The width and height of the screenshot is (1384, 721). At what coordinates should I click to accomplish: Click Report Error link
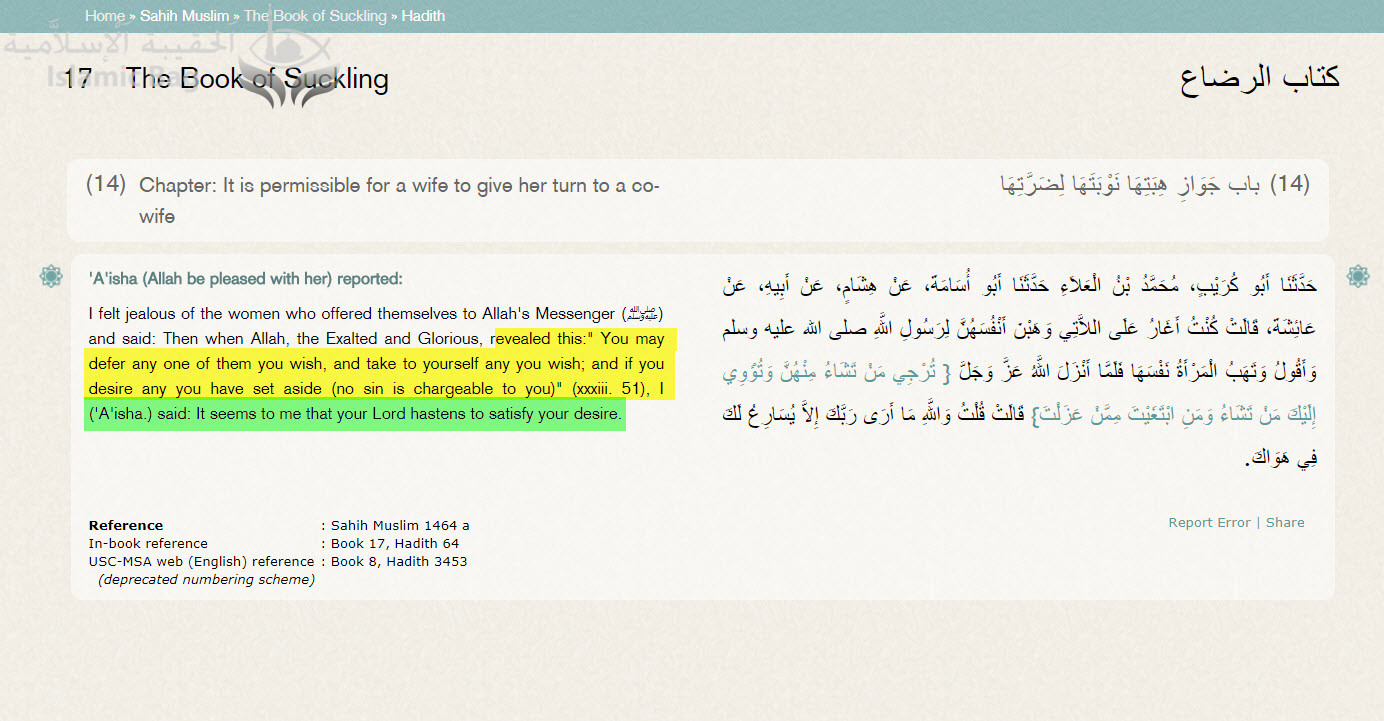coord(1209,522)
